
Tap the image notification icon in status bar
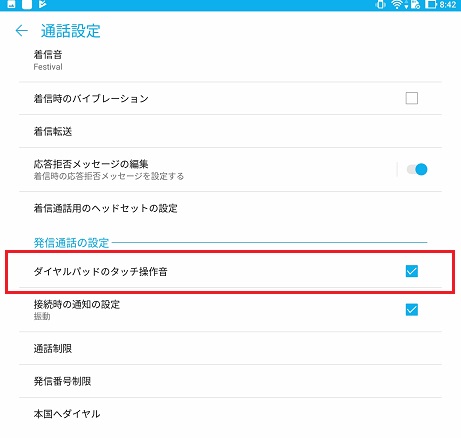click(11, 4)
